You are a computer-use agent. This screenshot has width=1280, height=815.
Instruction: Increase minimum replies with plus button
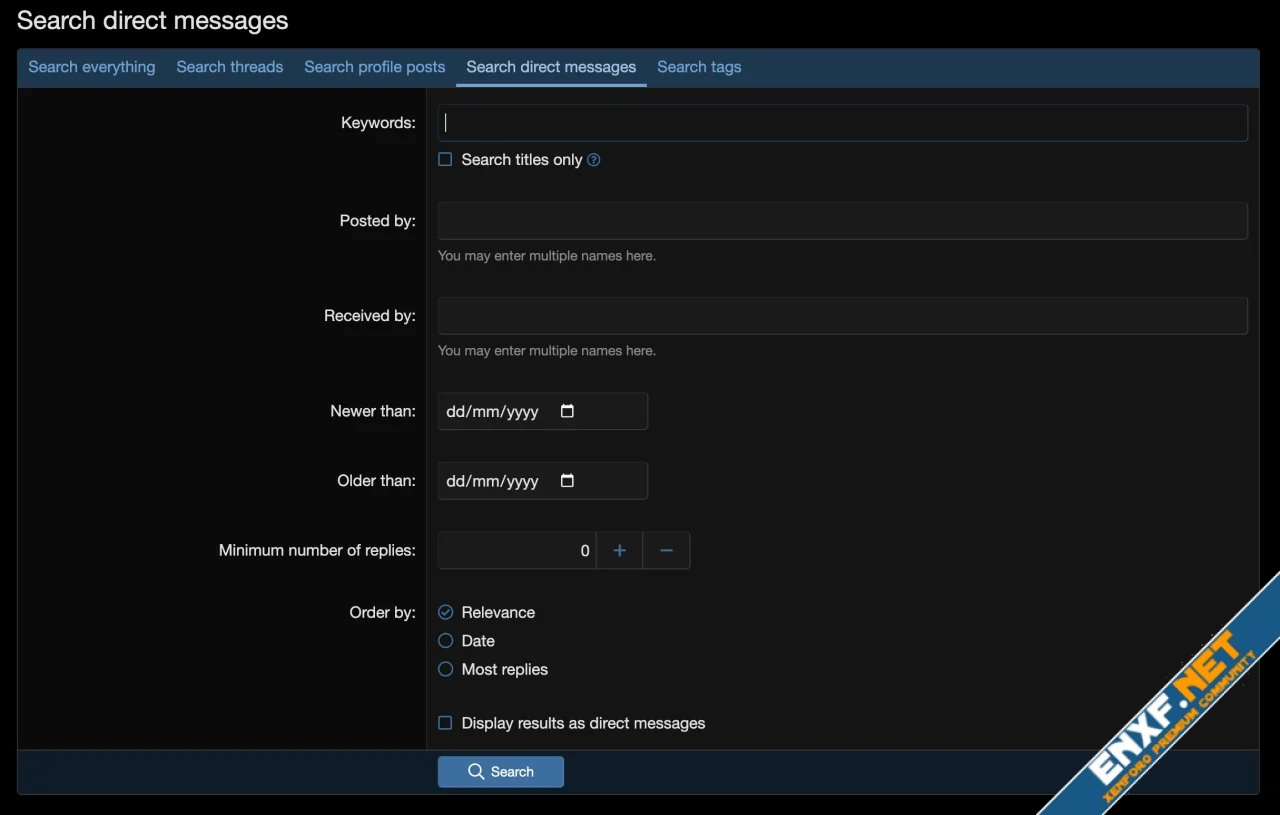[620, 550]
